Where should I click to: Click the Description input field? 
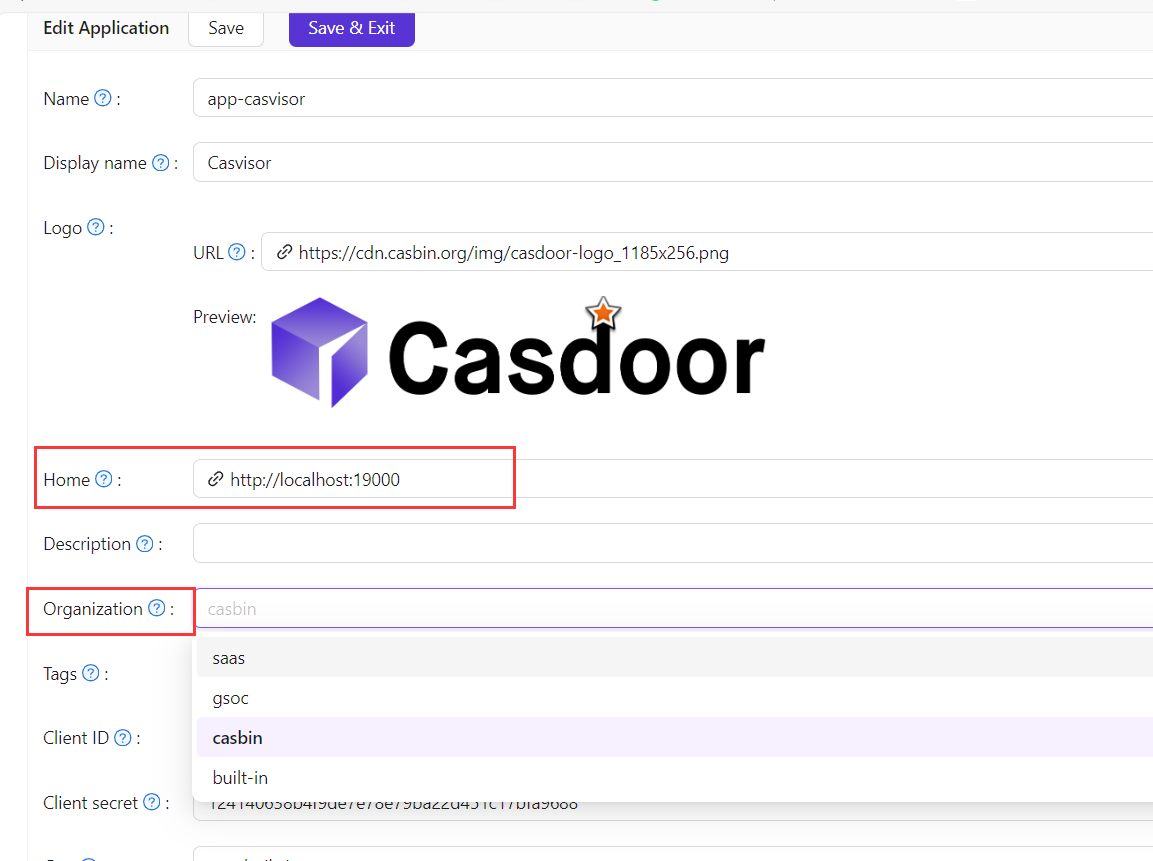click(670, 544)
